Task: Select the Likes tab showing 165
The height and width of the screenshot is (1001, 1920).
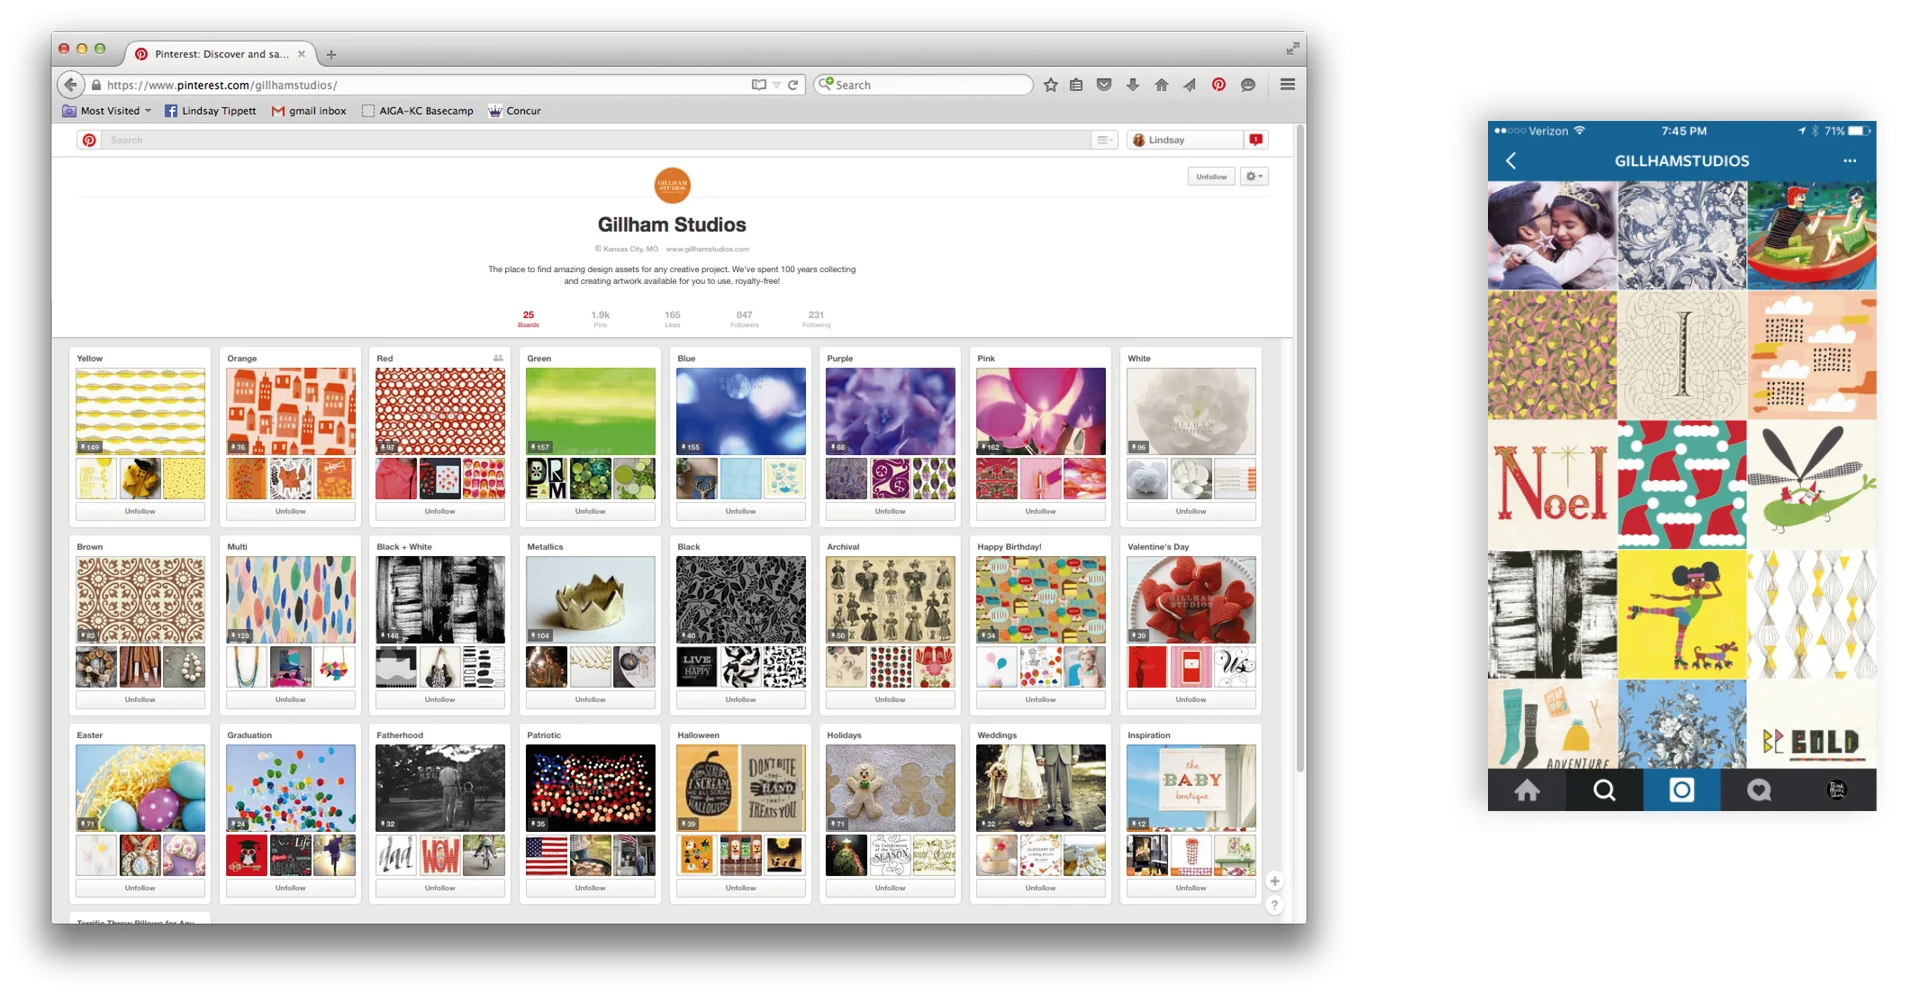Action: (x=672, y=319)
